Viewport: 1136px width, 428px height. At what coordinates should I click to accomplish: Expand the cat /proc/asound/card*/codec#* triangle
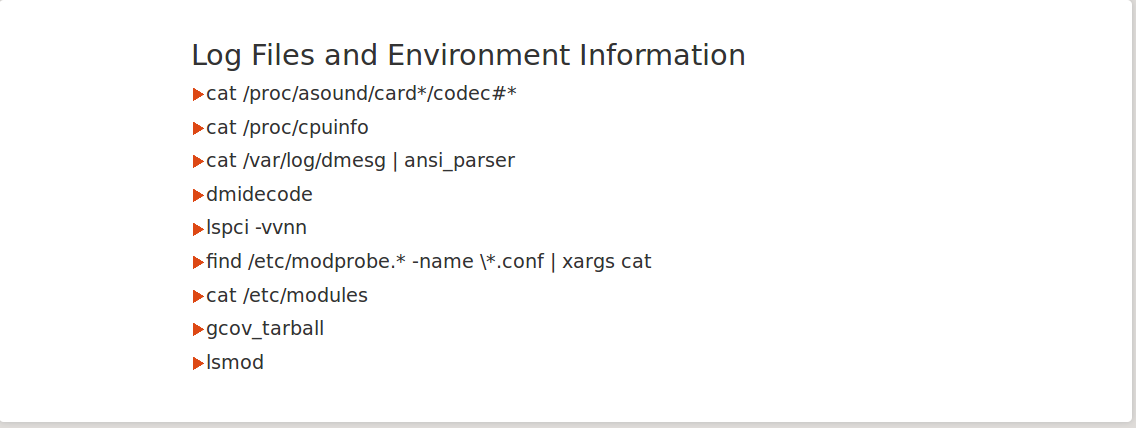pos(198,95)
